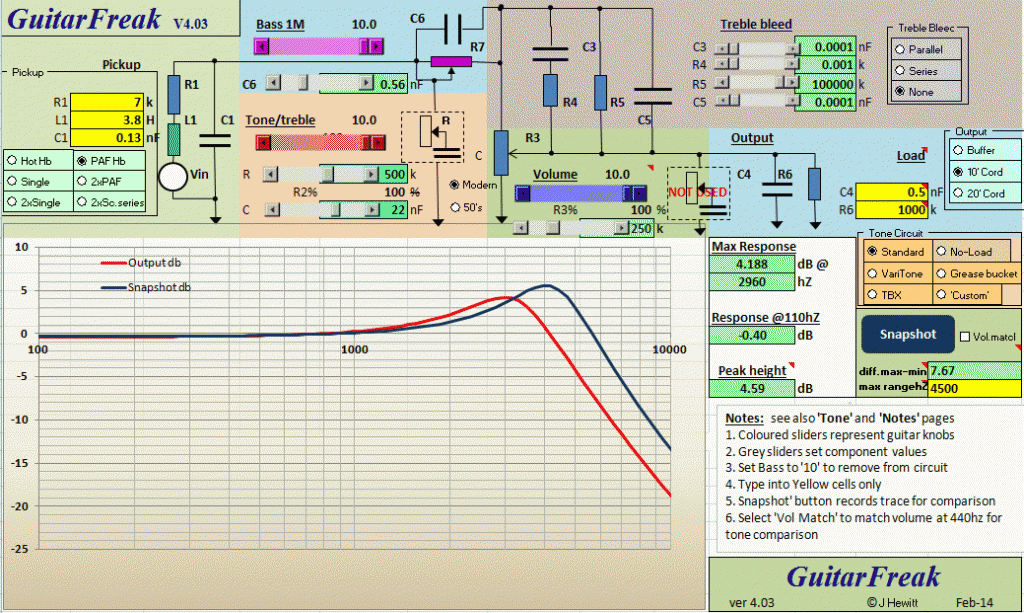
Task: Click the blue Volume knob slider
Action: tap(580, 193)
